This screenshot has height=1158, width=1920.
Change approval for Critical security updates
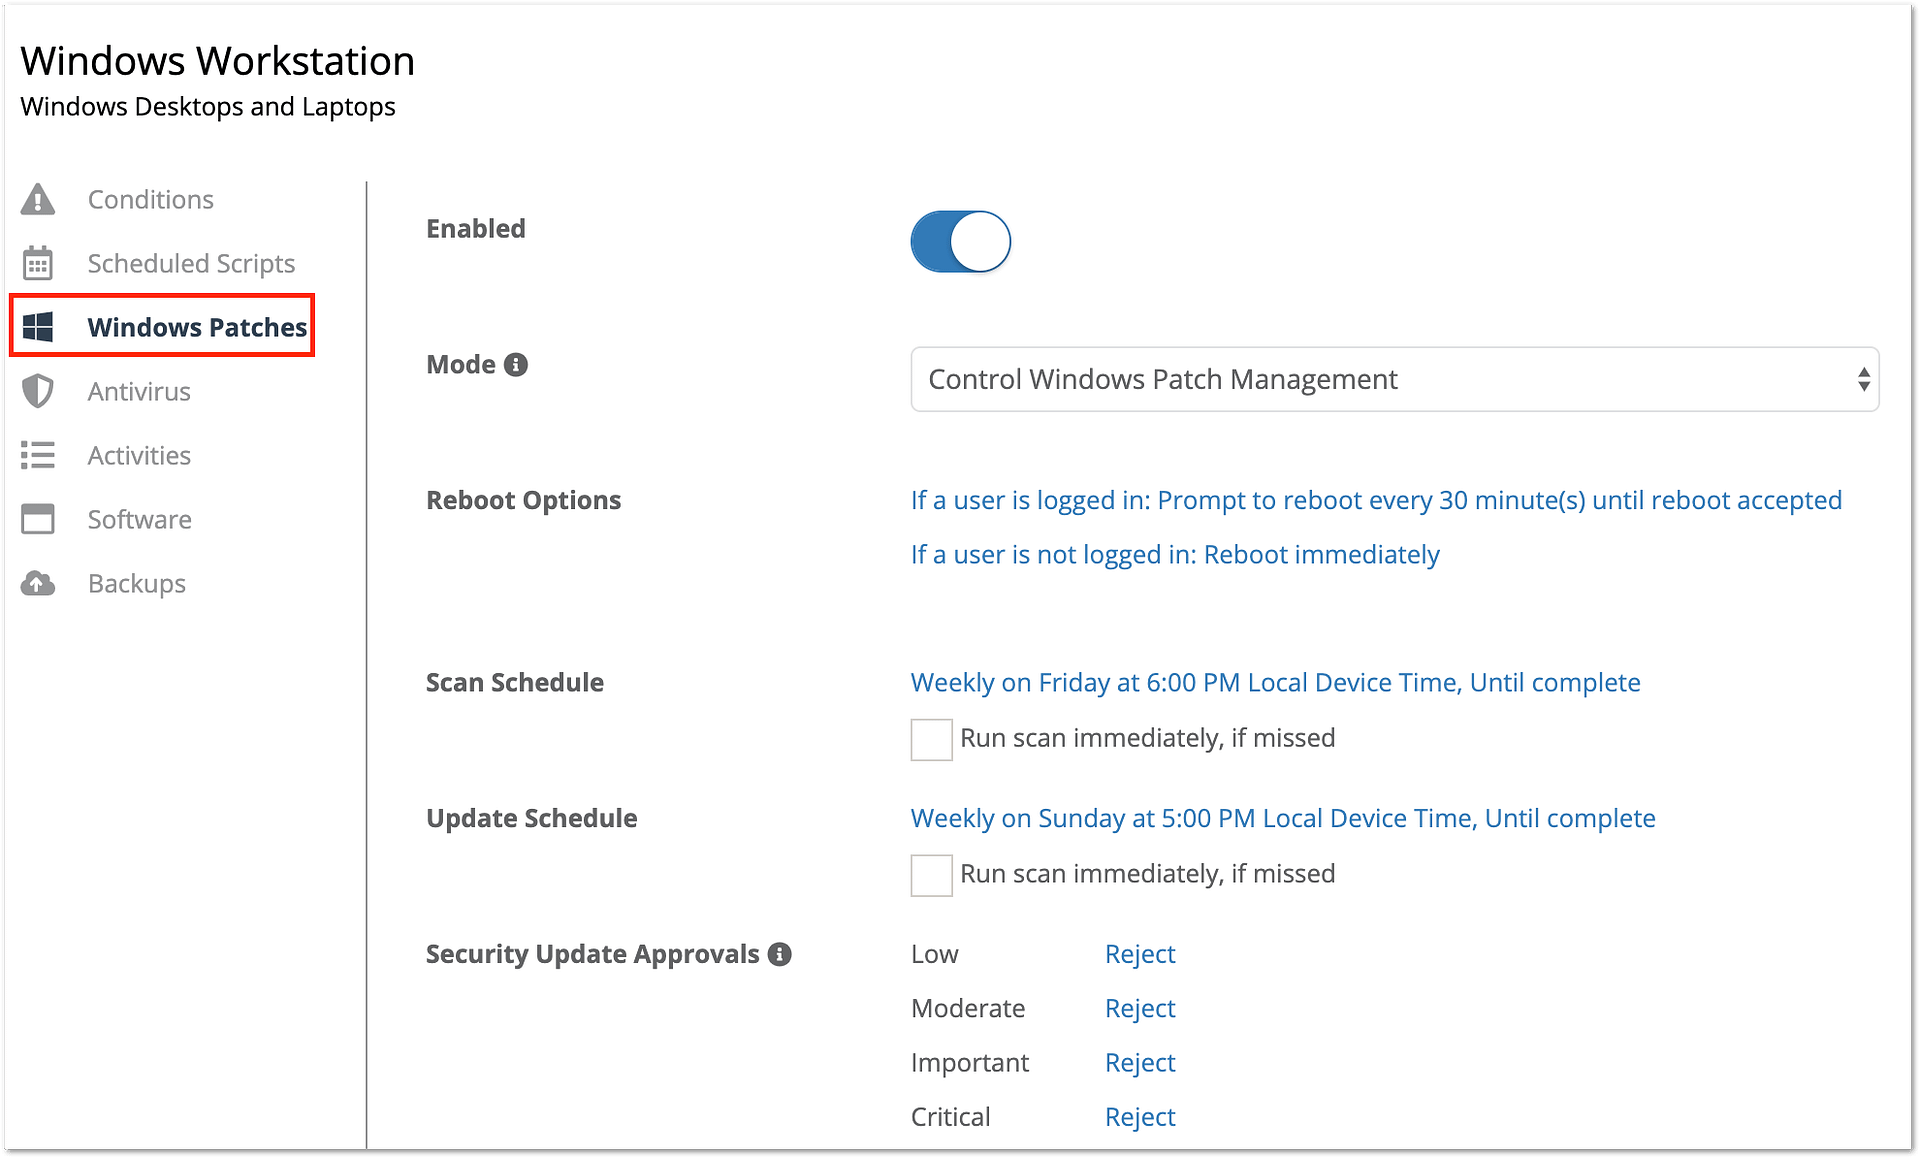tap(1139, 1117)
